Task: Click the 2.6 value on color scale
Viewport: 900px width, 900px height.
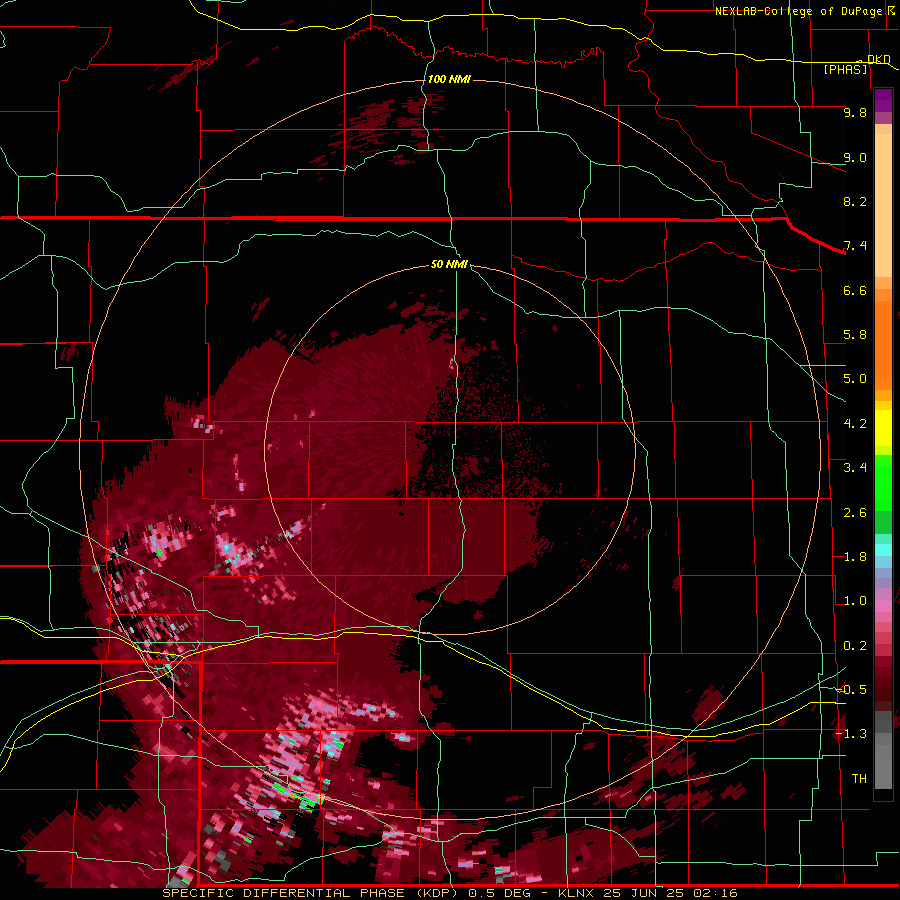Action: (855, 513)
